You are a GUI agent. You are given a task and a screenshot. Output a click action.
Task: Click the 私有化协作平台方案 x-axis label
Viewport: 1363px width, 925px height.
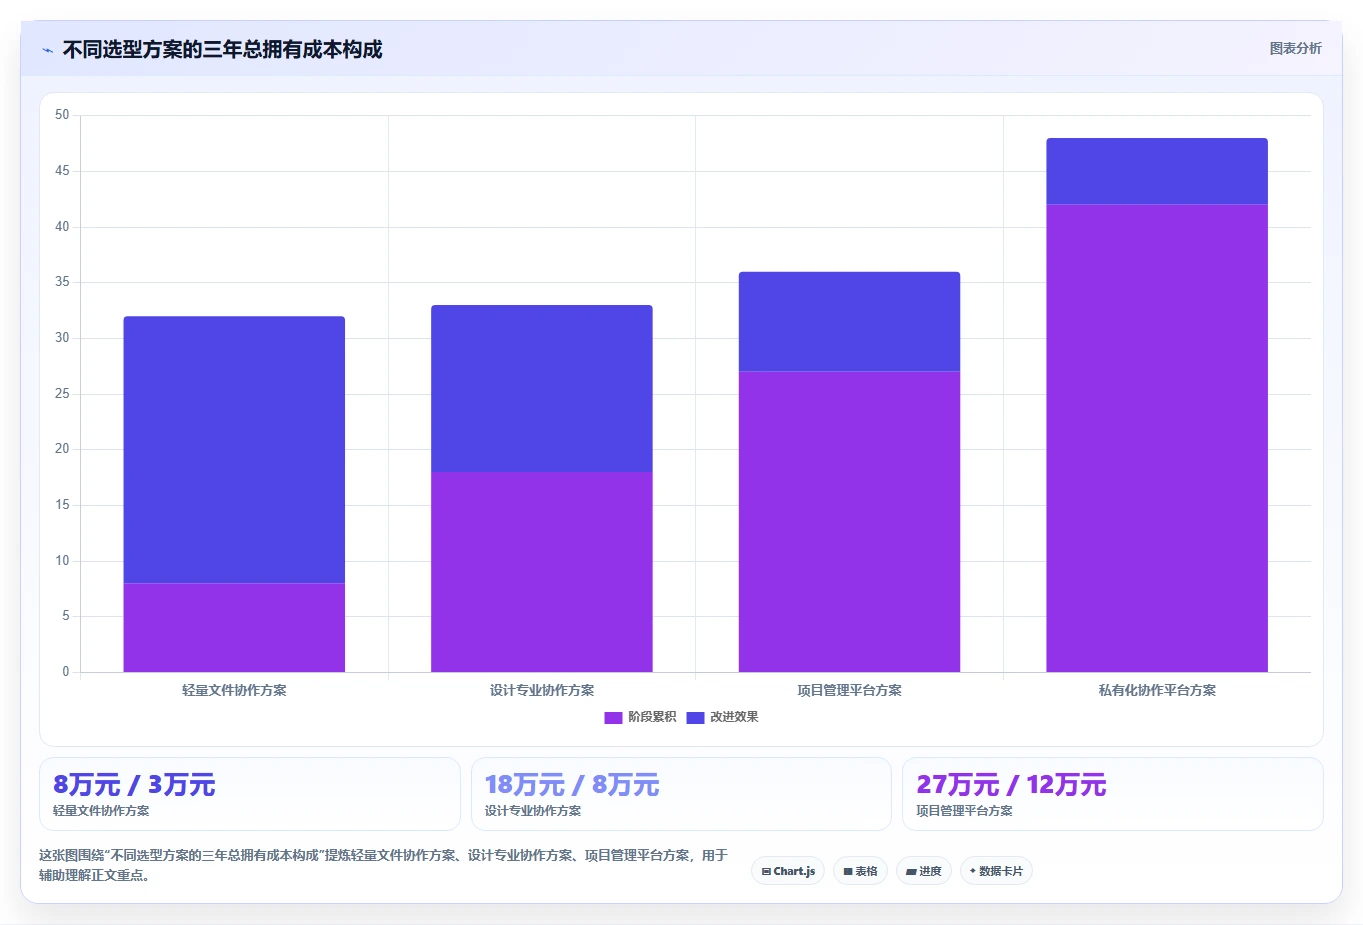[1157, 690]
